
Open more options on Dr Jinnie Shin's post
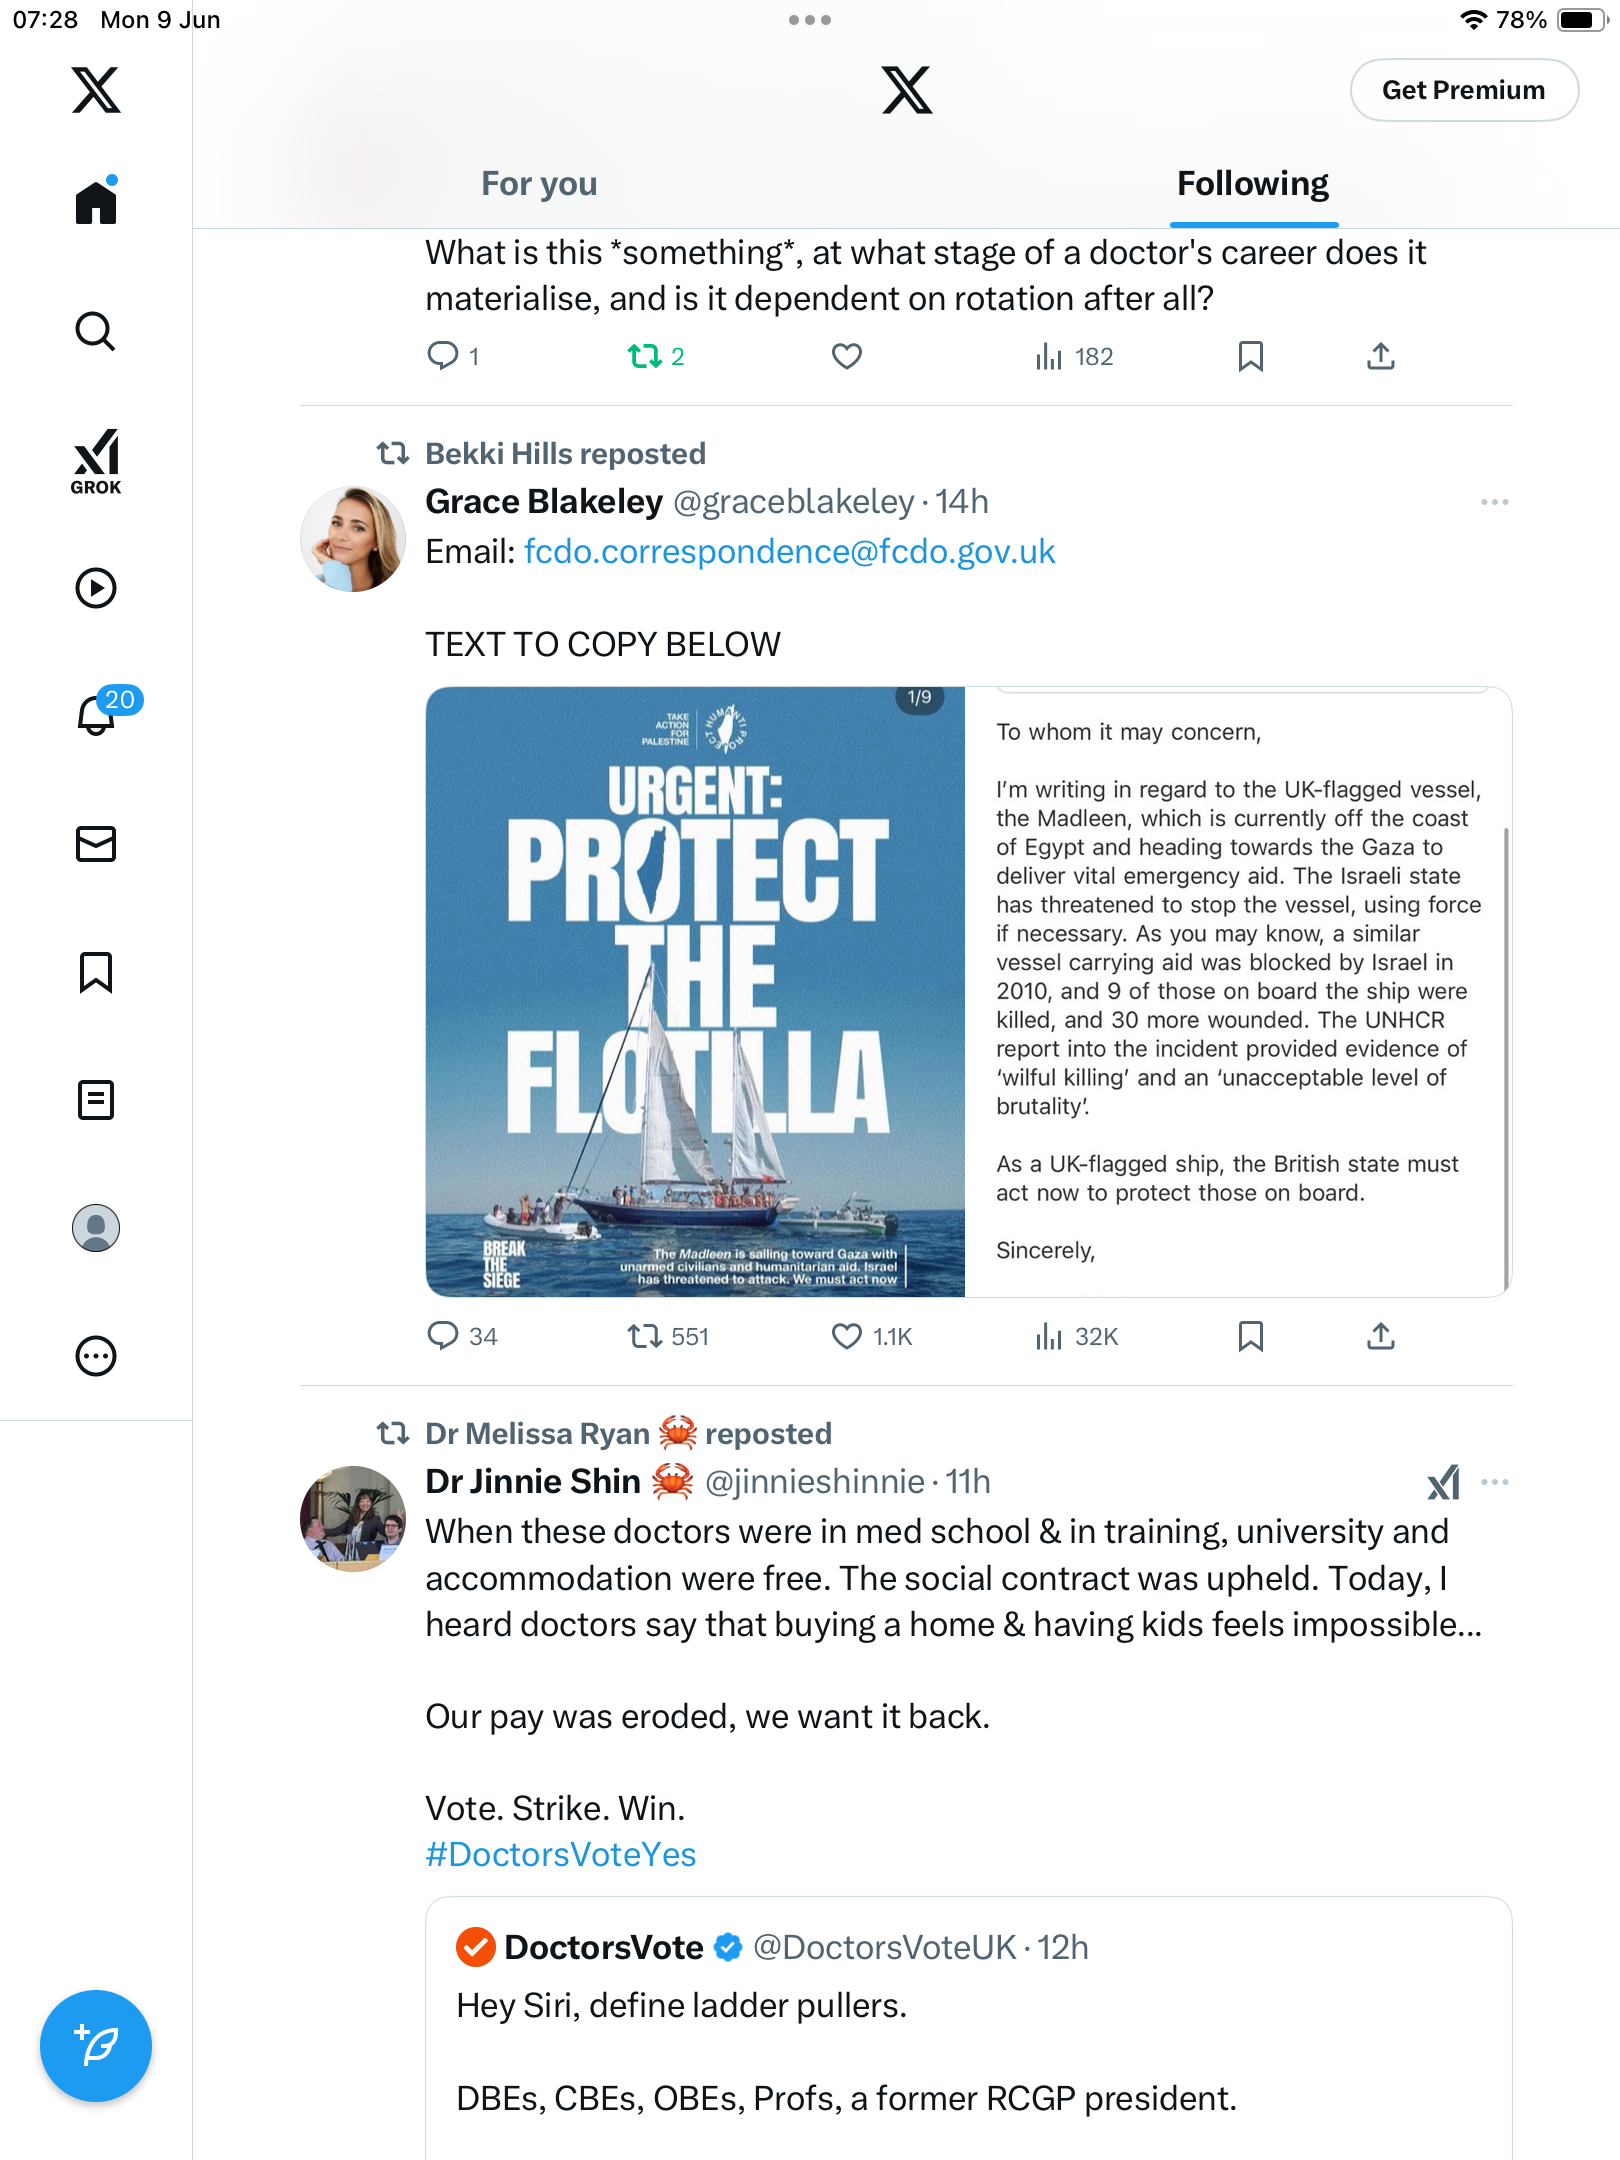click(x=1495, y=1482)
